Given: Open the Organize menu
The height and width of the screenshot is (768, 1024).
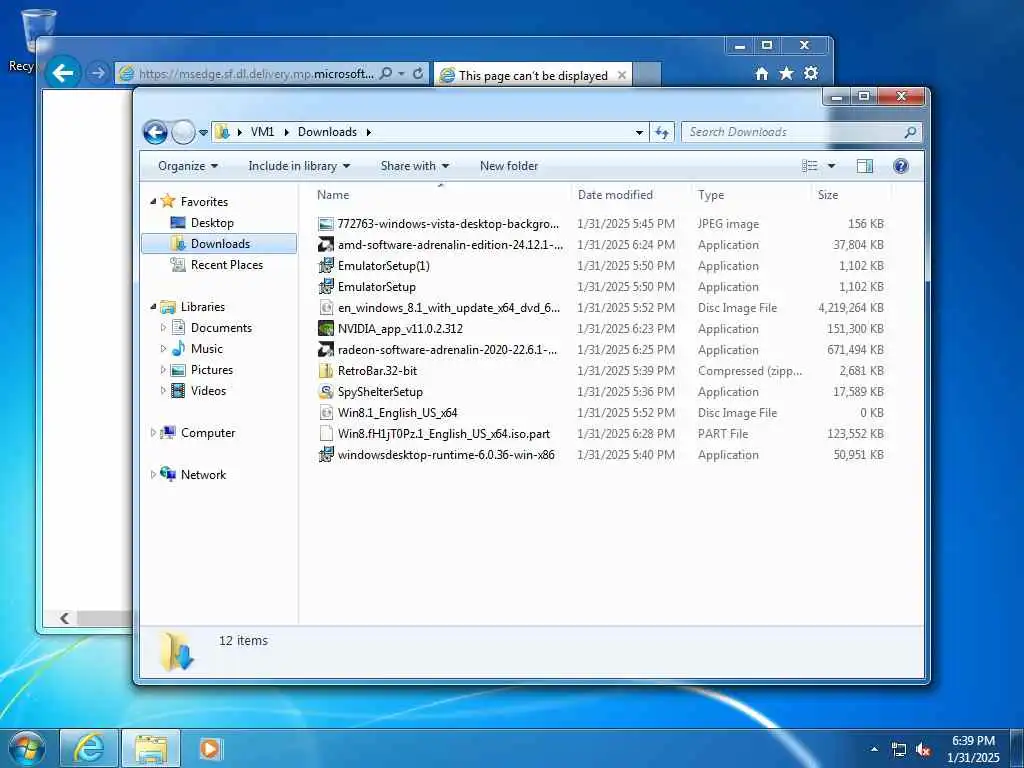Looking at the screenshot, I should (x=187, y=166).
